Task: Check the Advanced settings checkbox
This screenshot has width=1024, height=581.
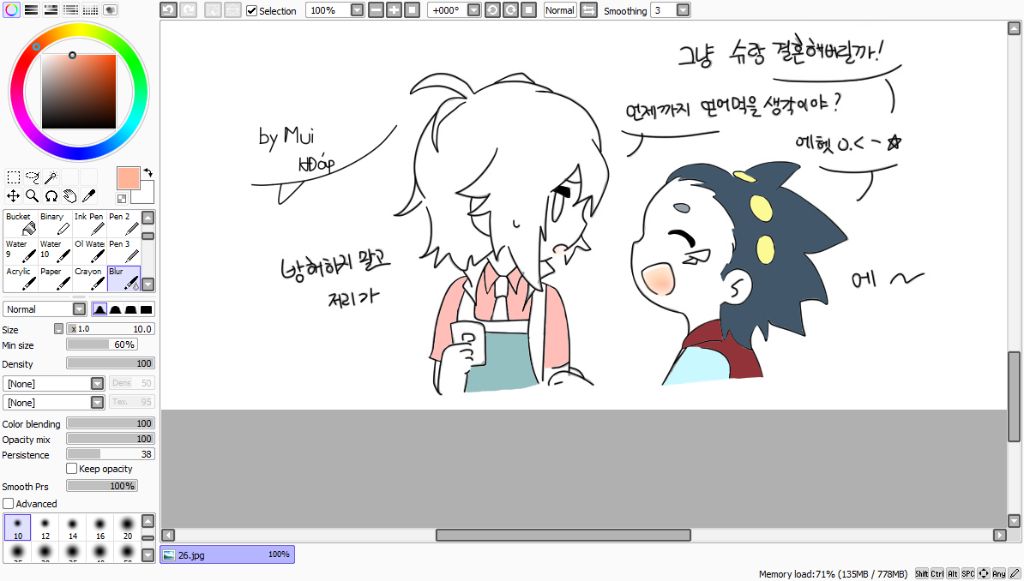Action: pos(8,504)
